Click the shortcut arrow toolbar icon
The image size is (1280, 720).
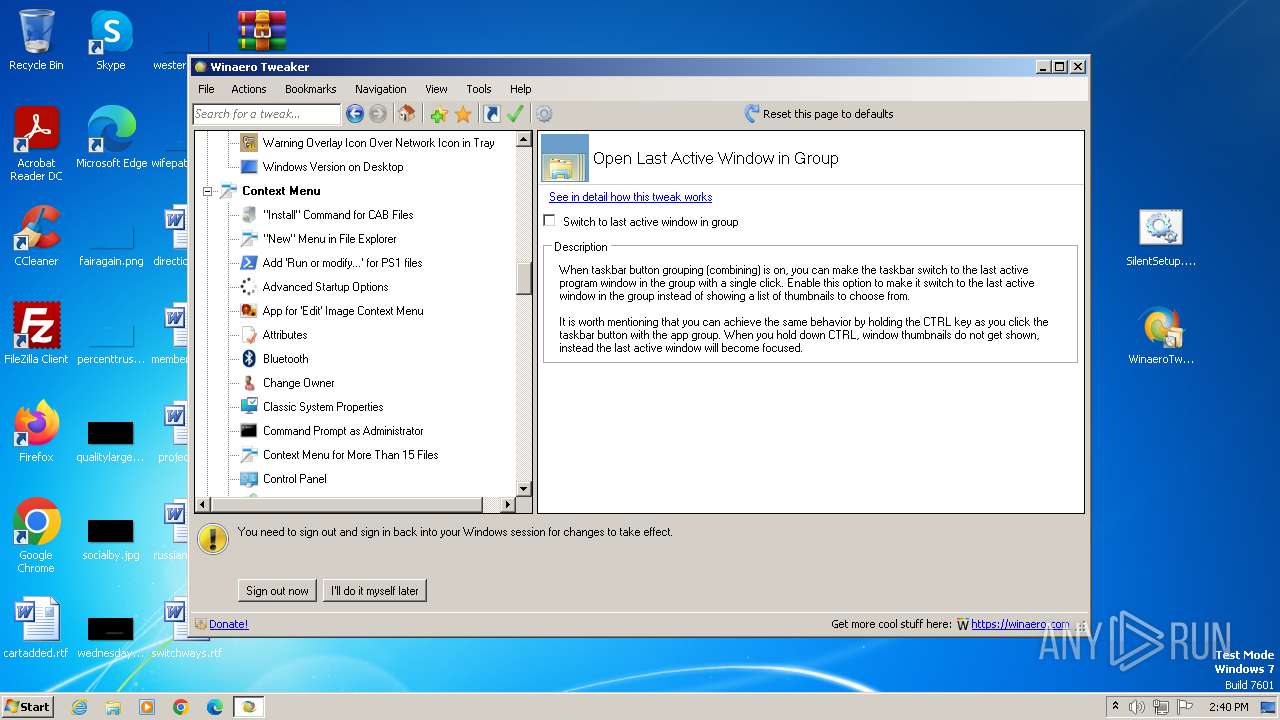tap(491, 114)
